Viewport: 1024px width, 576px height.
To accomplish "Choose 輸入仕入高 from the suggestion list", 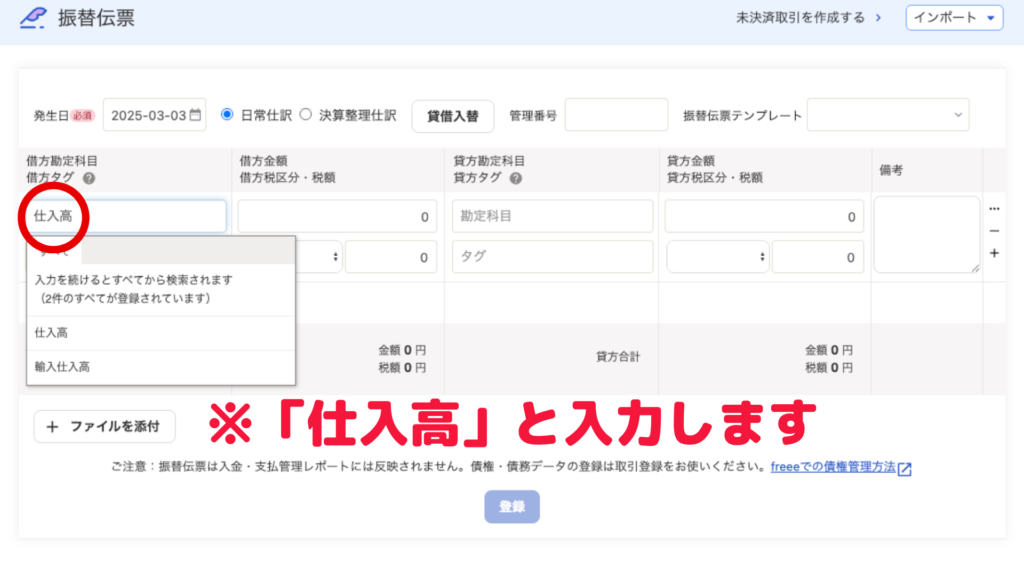I will [x=62, y=367].
